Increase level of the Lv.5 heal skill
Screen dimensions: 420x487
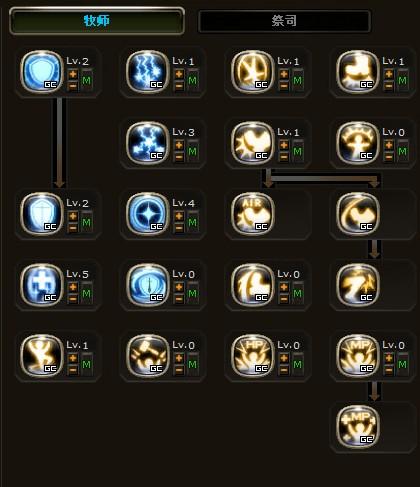[x=73, y=287]
